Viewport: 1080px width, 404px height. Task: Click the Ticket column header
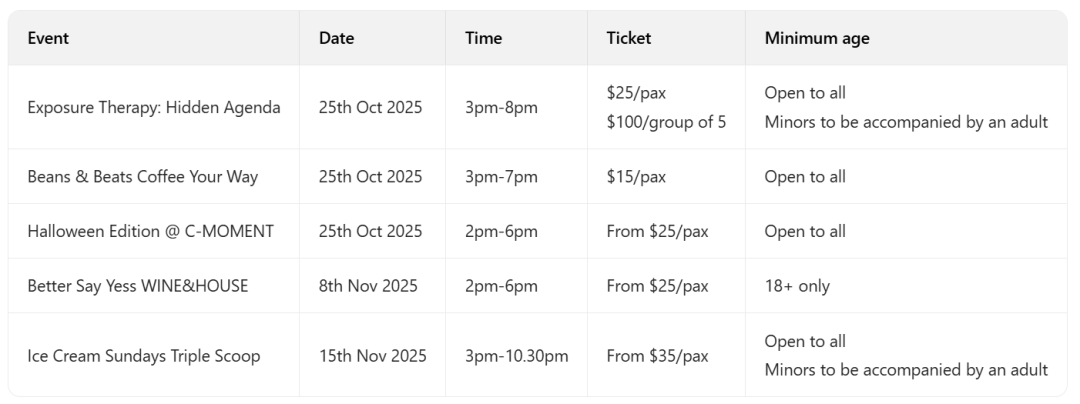pos(628,39)
